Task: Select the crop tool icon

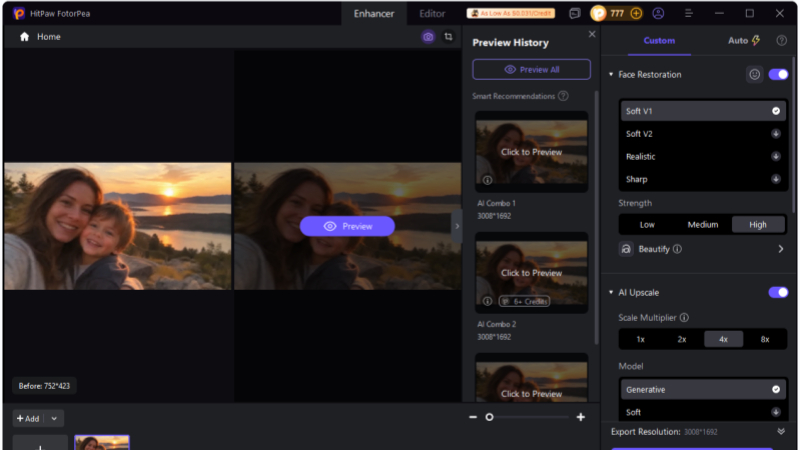Action: (x=448, y=37)
